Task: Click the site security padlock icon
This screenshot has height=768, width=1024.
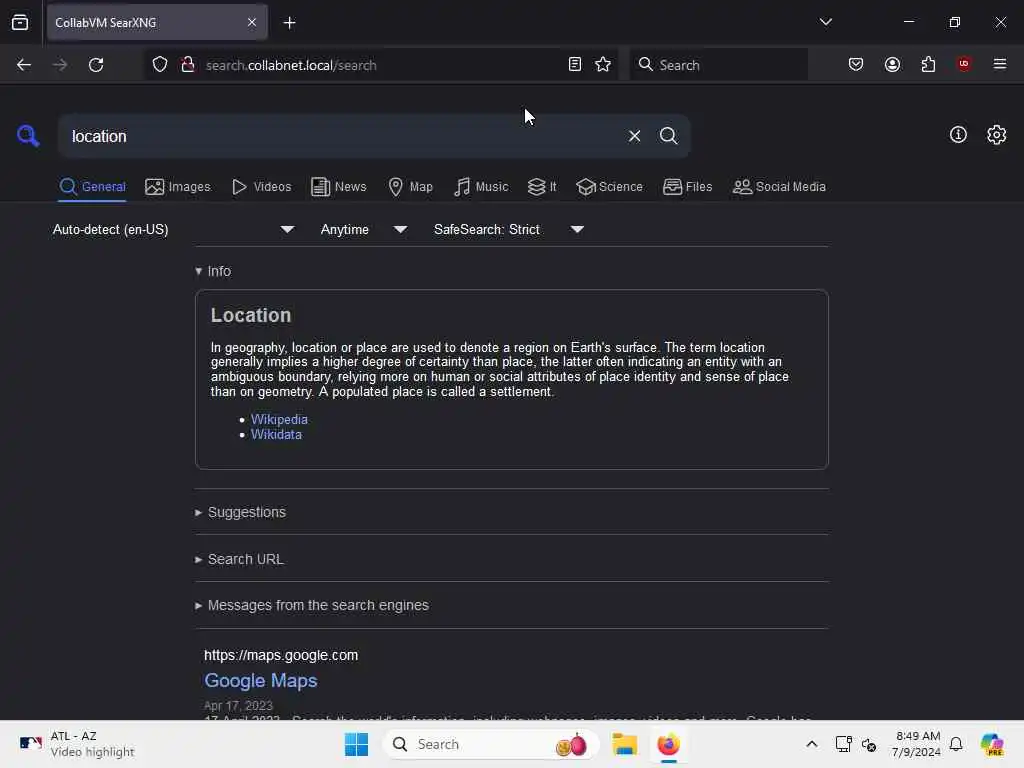Action: 187,64
